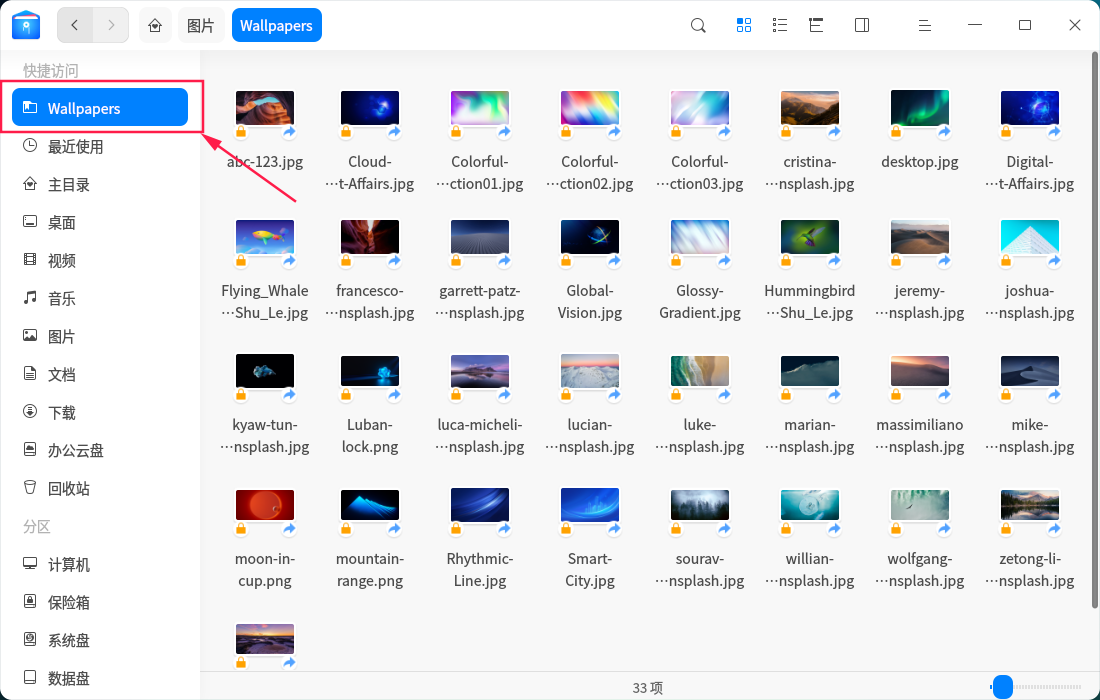
Task: Select Colorful-…ction01.jpg thumbnail
Action: point(480,107)
